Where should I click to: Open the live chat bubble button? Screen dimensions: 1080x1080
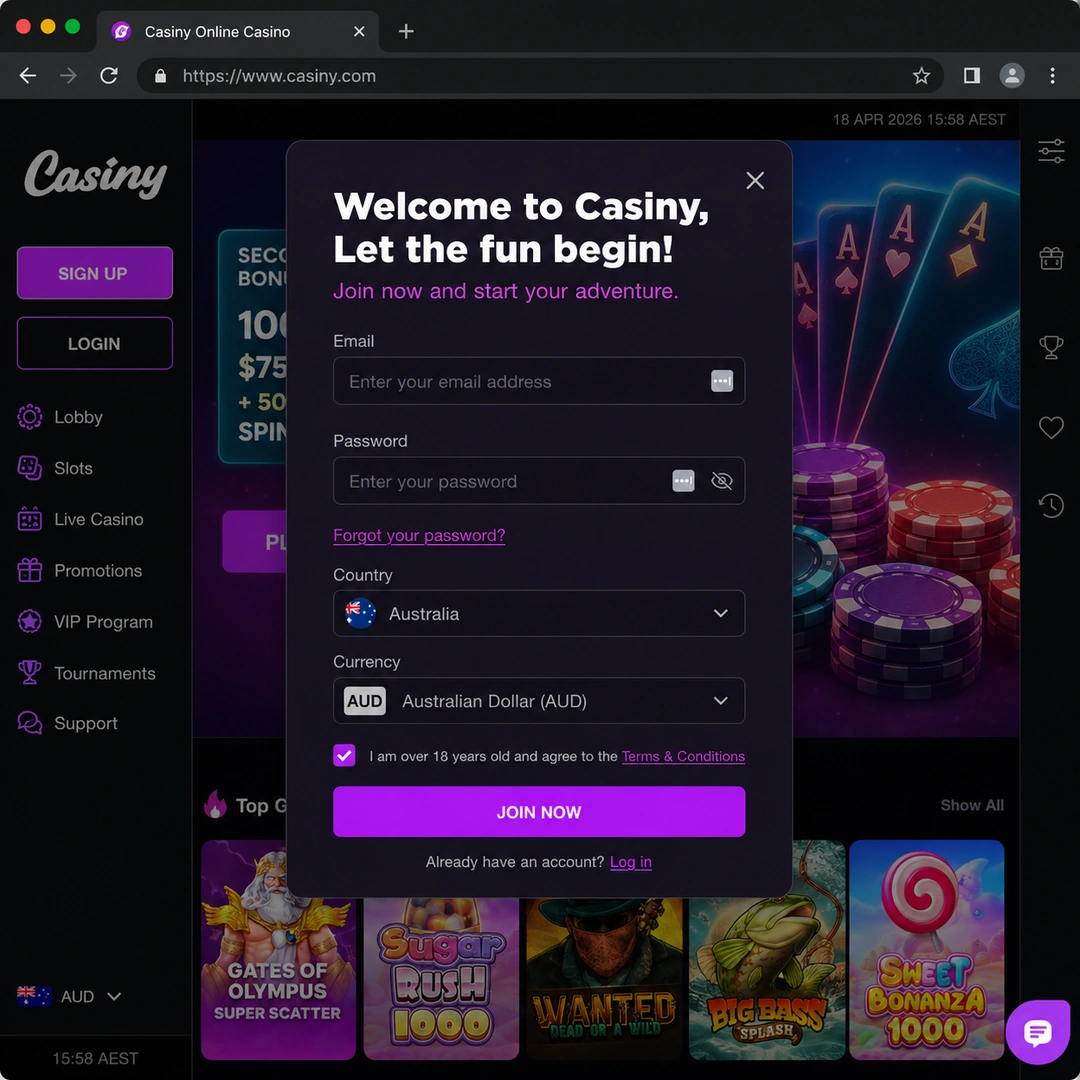click(x=1037, y=1032)
